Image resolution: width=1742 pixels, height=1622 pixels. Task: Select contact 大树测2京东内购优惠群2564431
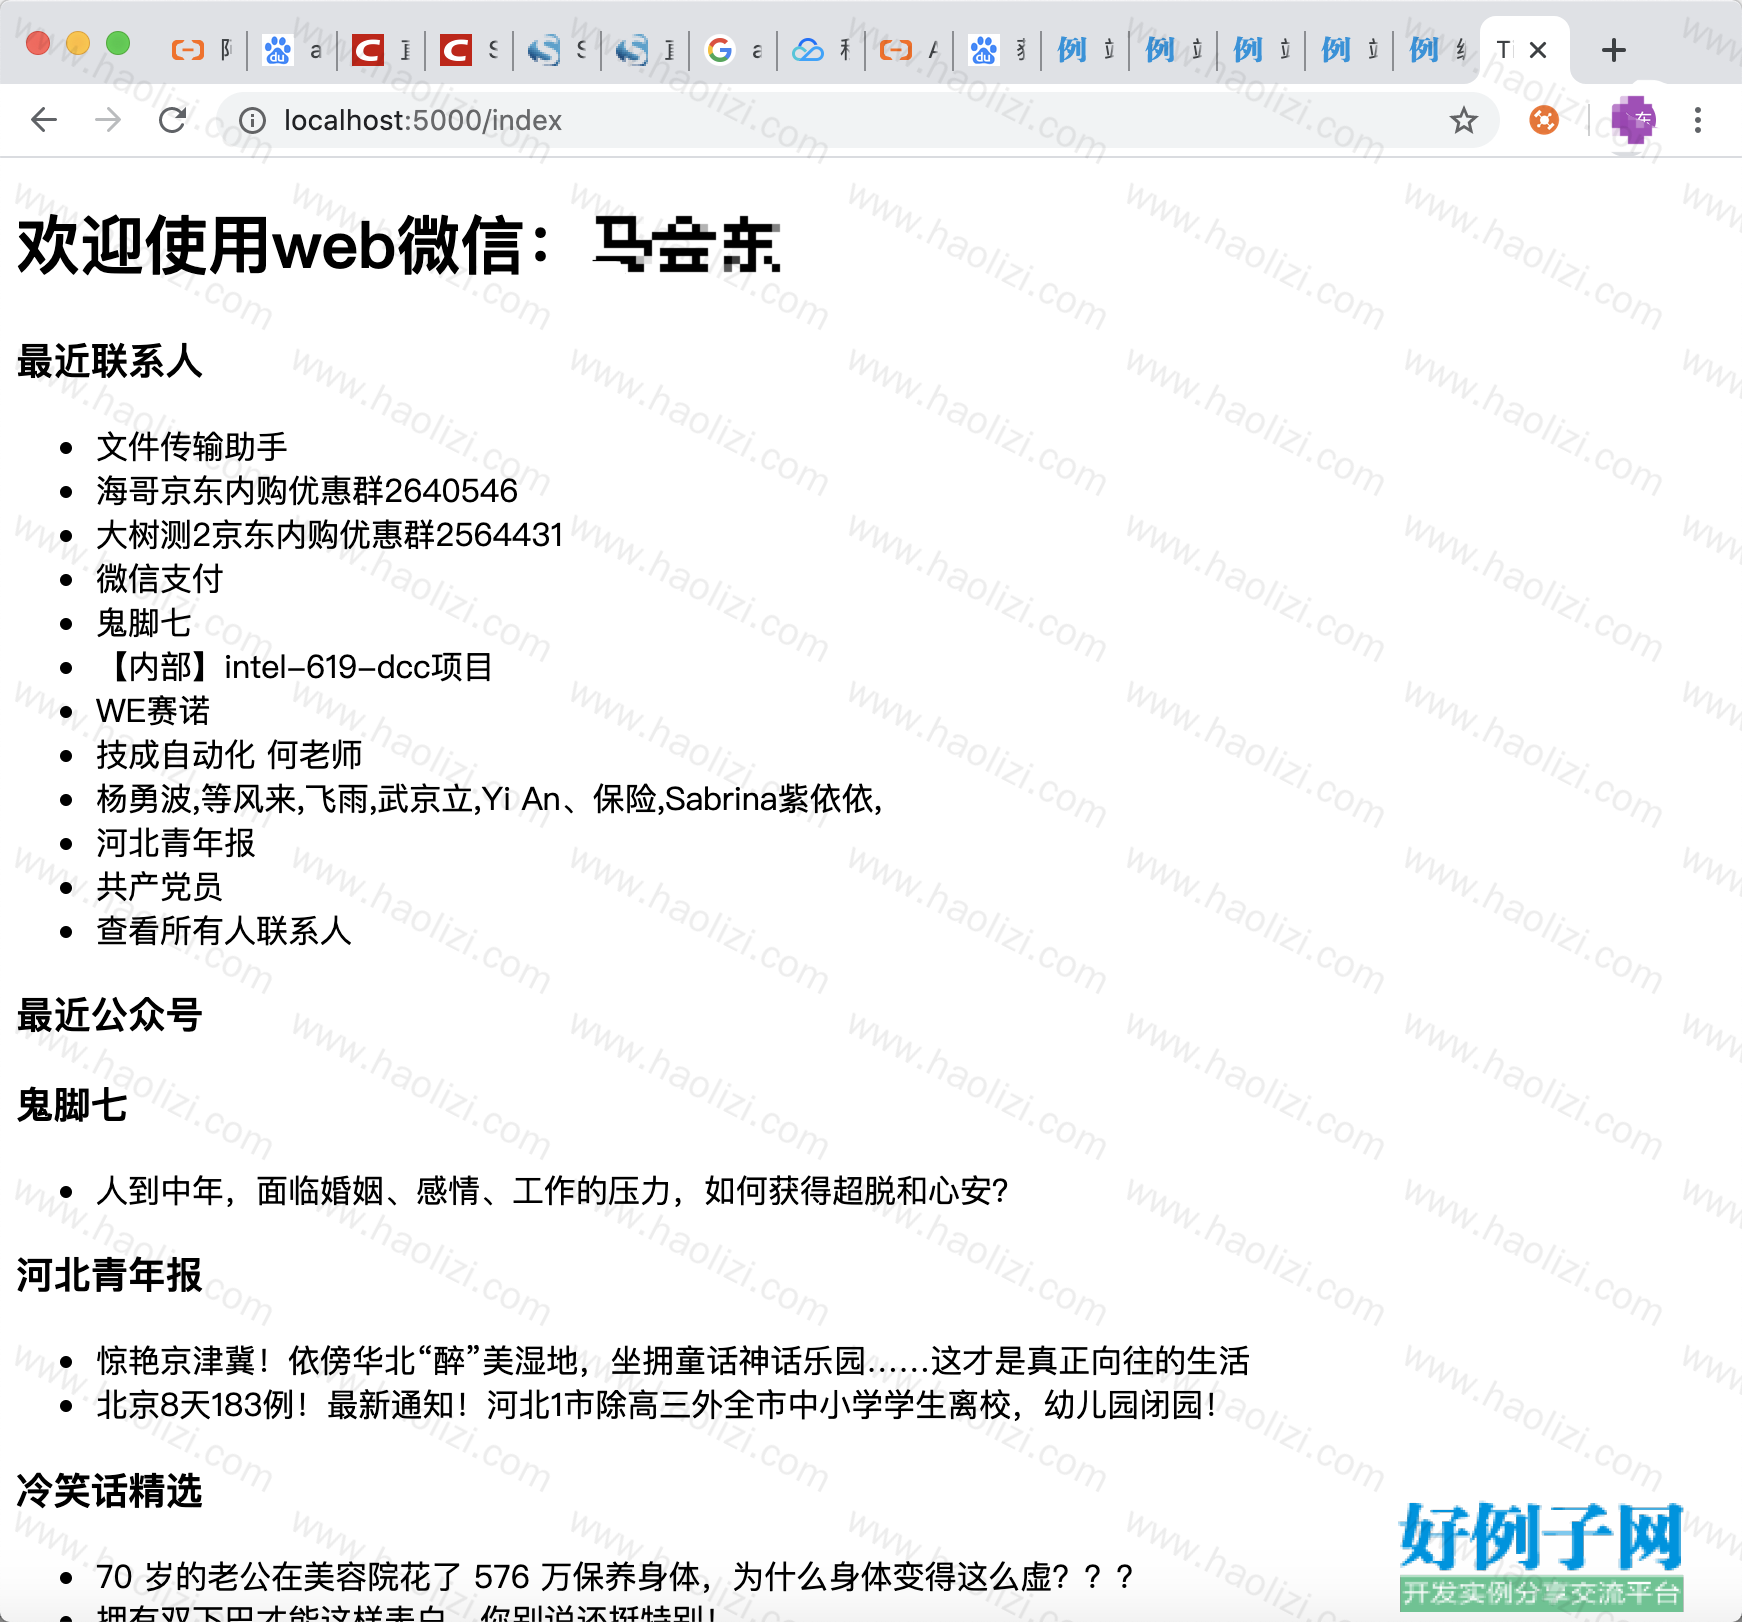329,535
